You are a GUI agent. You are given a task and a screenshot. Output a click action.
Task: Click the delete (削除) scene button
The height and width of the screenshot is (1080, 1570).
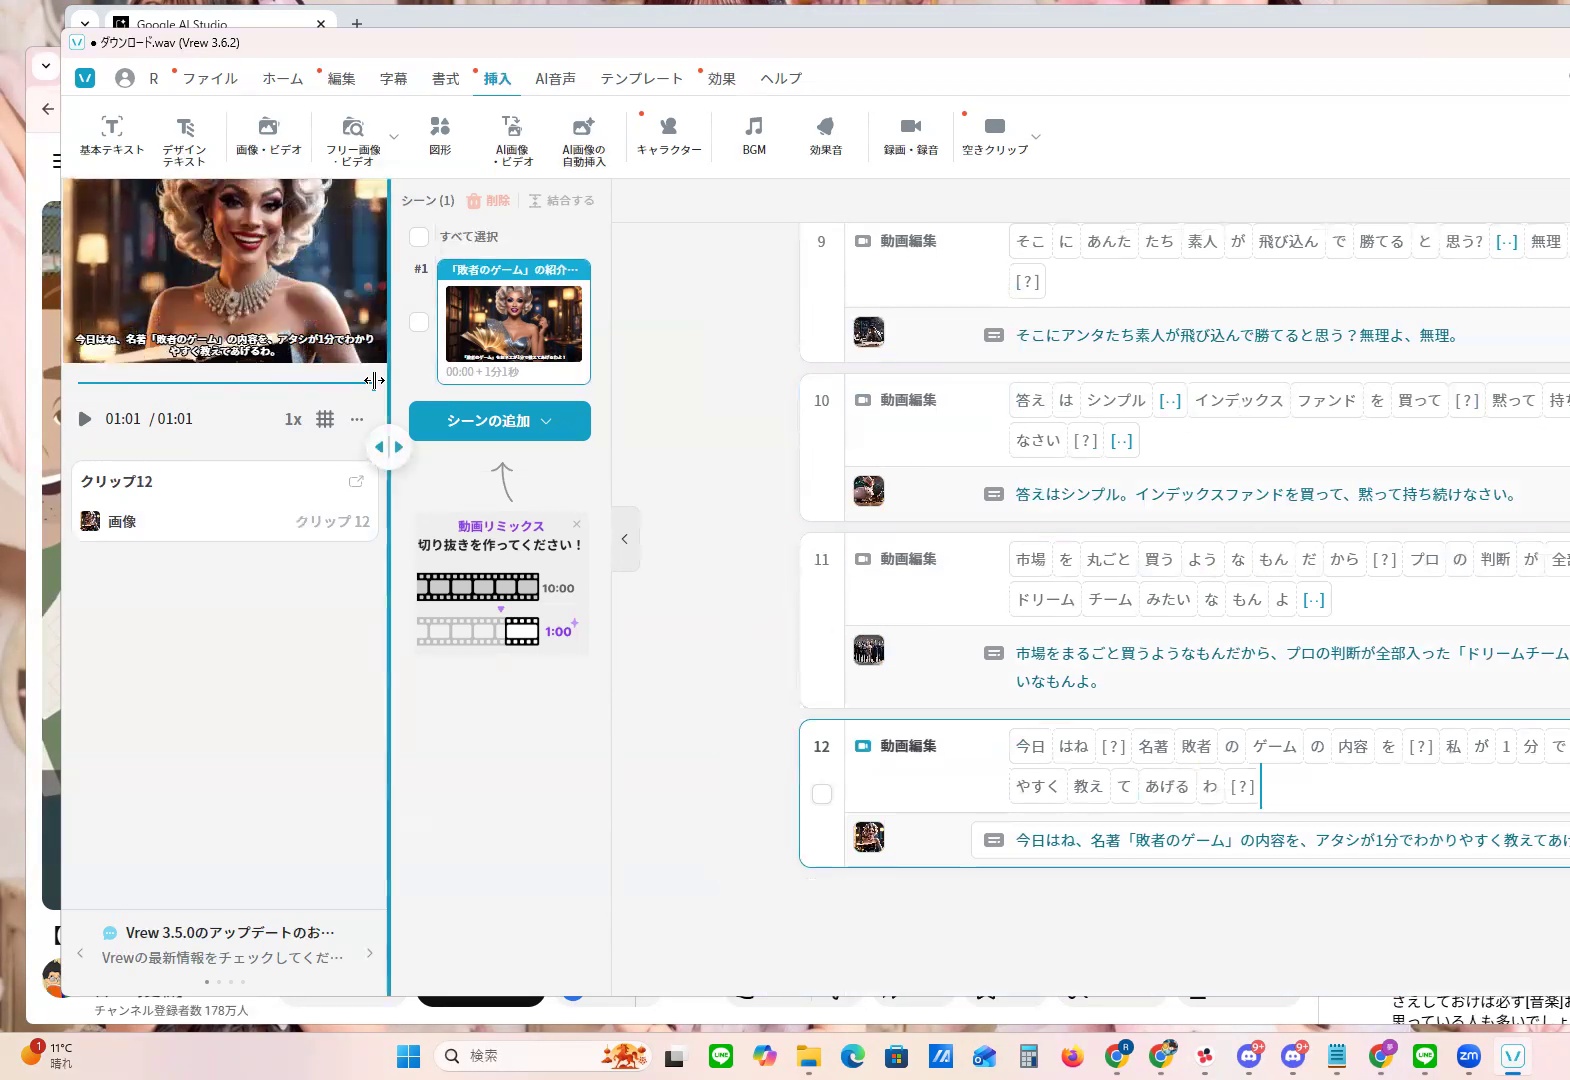[x=488, y=200]
